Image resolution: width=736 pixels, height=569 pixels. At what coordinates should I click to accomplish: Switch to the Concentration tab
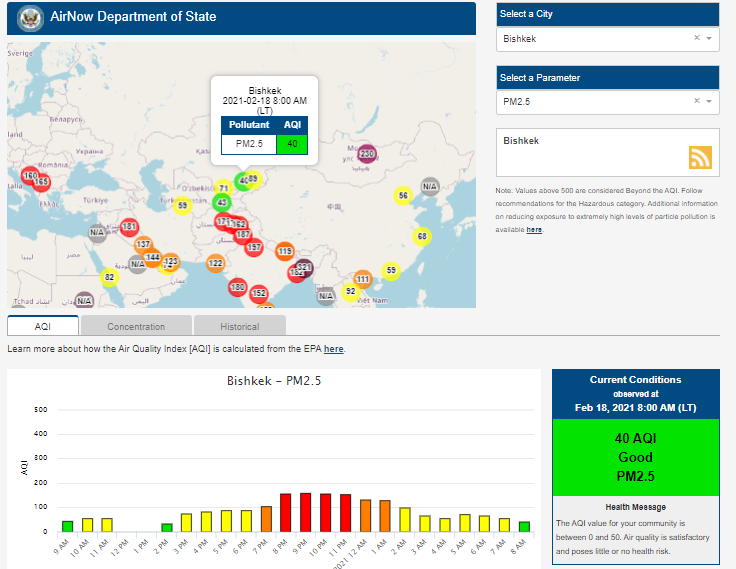136,326
